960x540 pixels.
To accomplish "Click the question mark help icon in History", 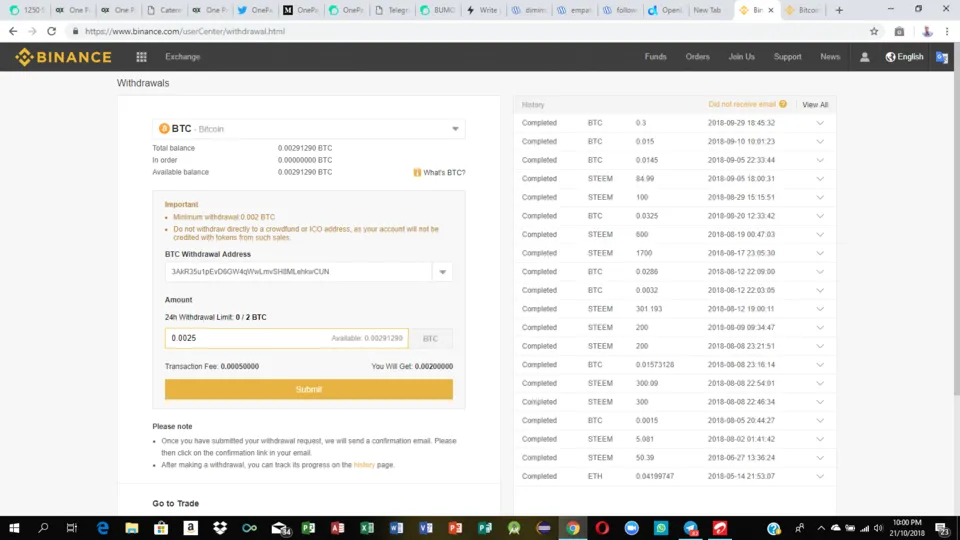I will point(783,104).
